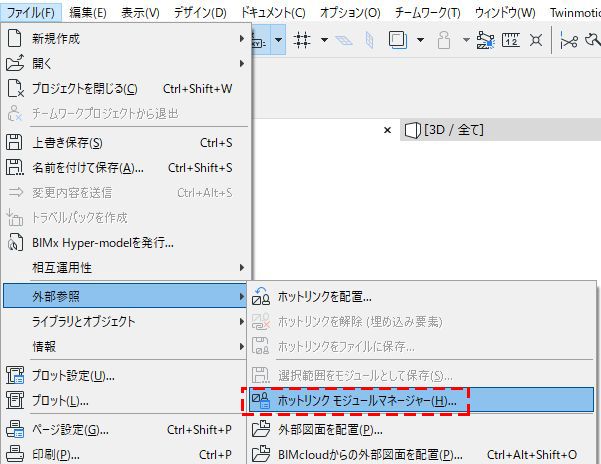The width and height of the screenshot is (601, 464).
Task: Open the 編集(E) menu
Action: point(88,13)
